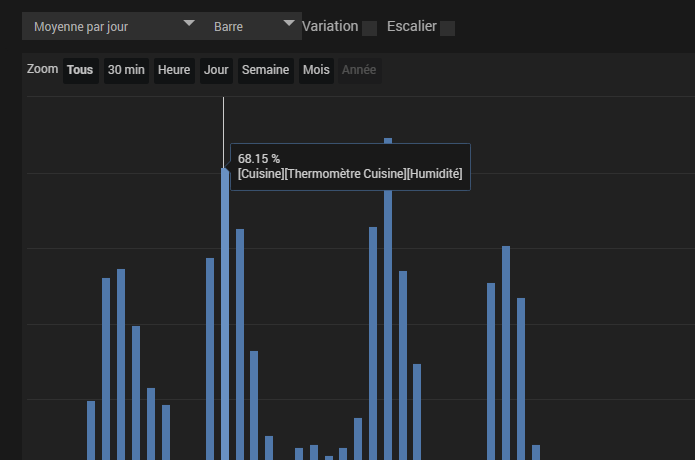Screen dimensions: 695x460
Task: Click the Zoom label
Action: pyautogui.click(x=43, y=69)
